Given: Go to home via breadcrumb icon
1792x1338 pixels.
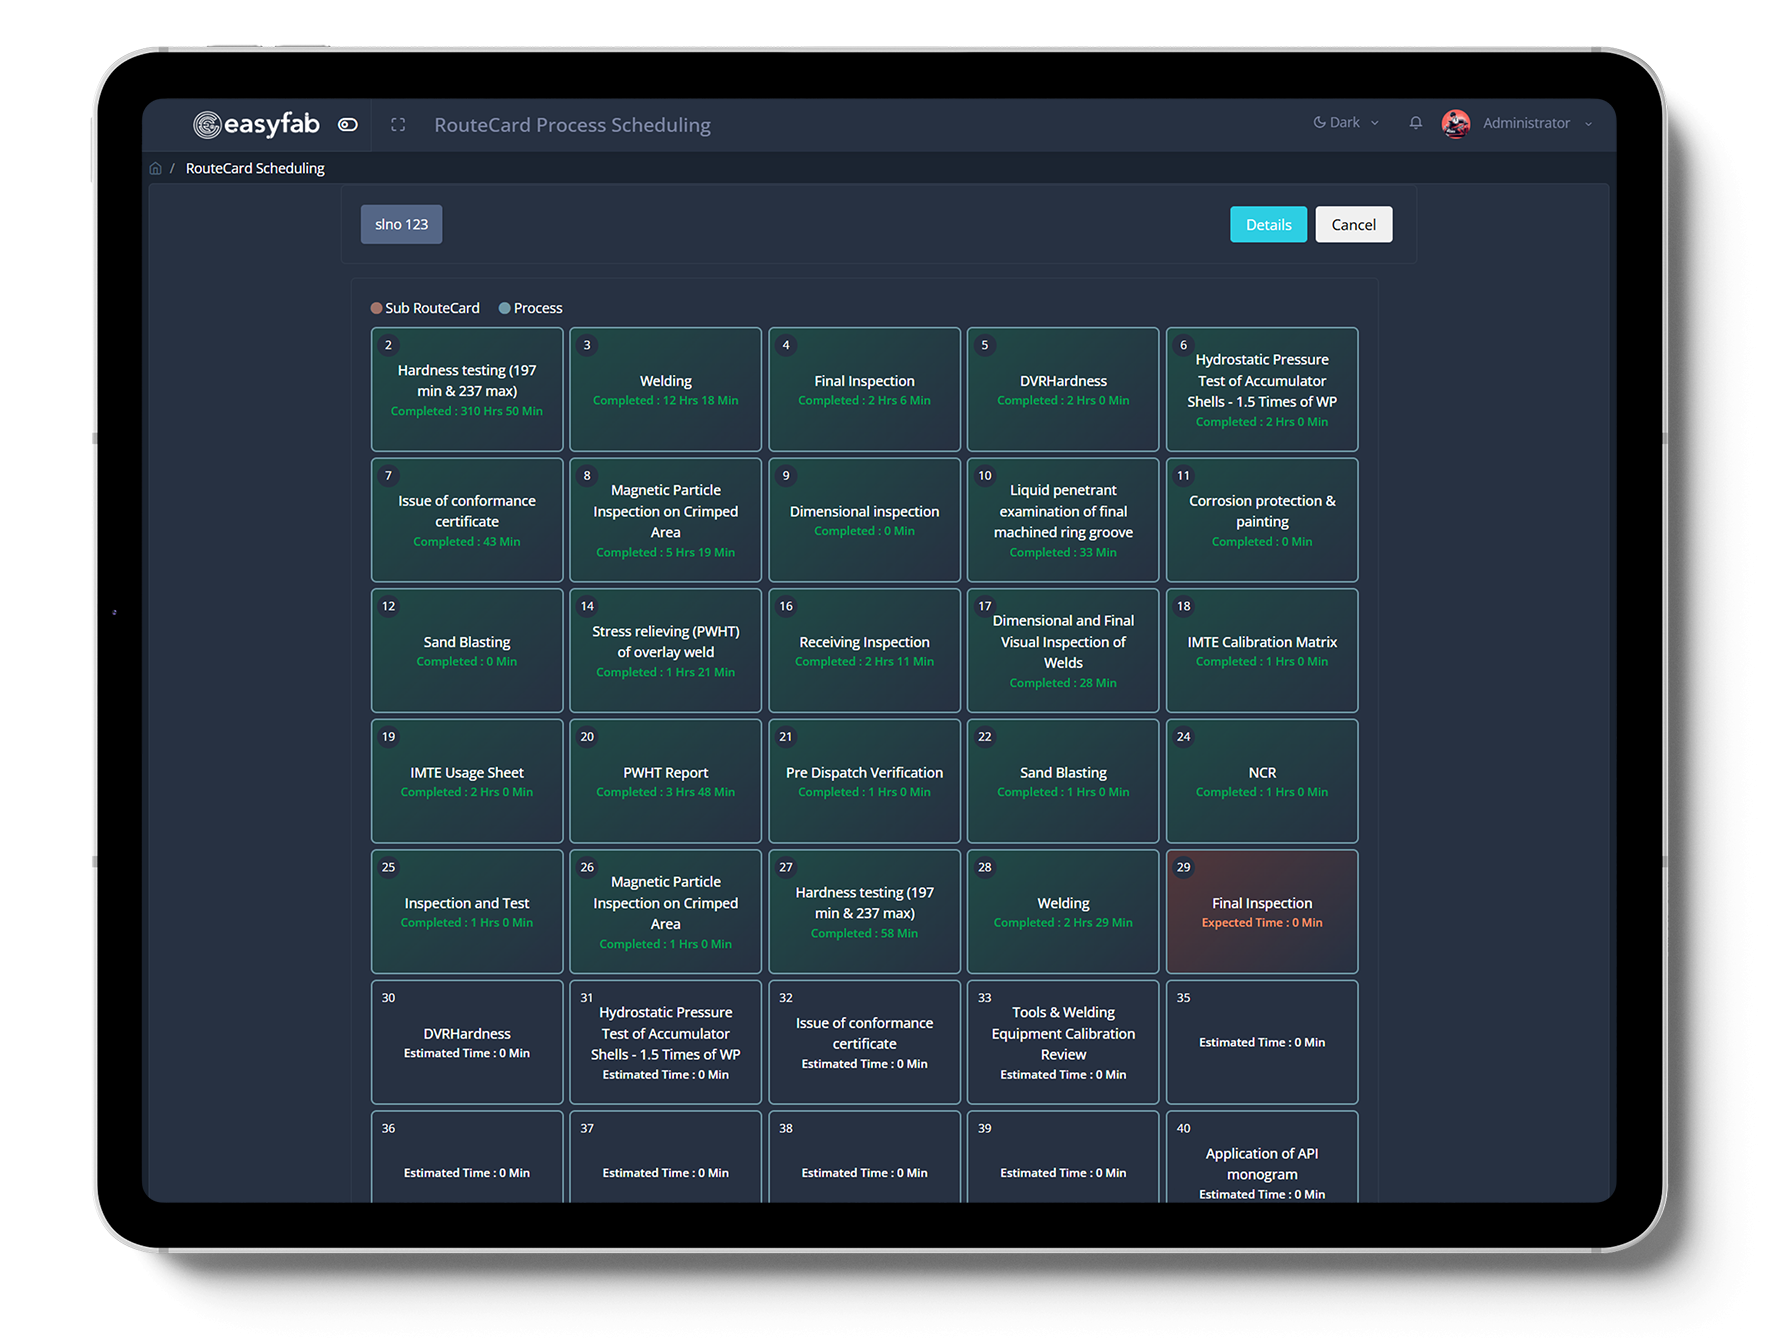Looking at the screenshot, I should [155, 168].
